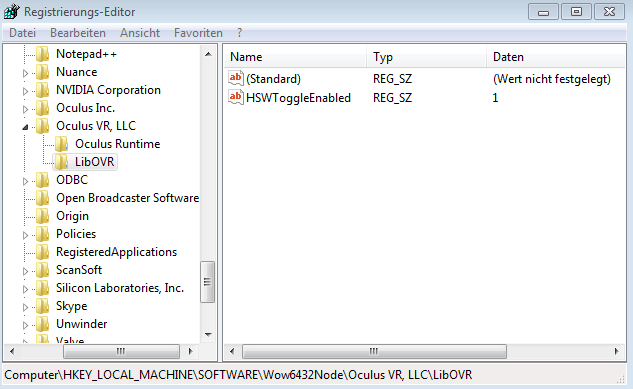Open the Bearbeiten menu
633x389 pixels.
pyautogui.click(x=78, y=33)
